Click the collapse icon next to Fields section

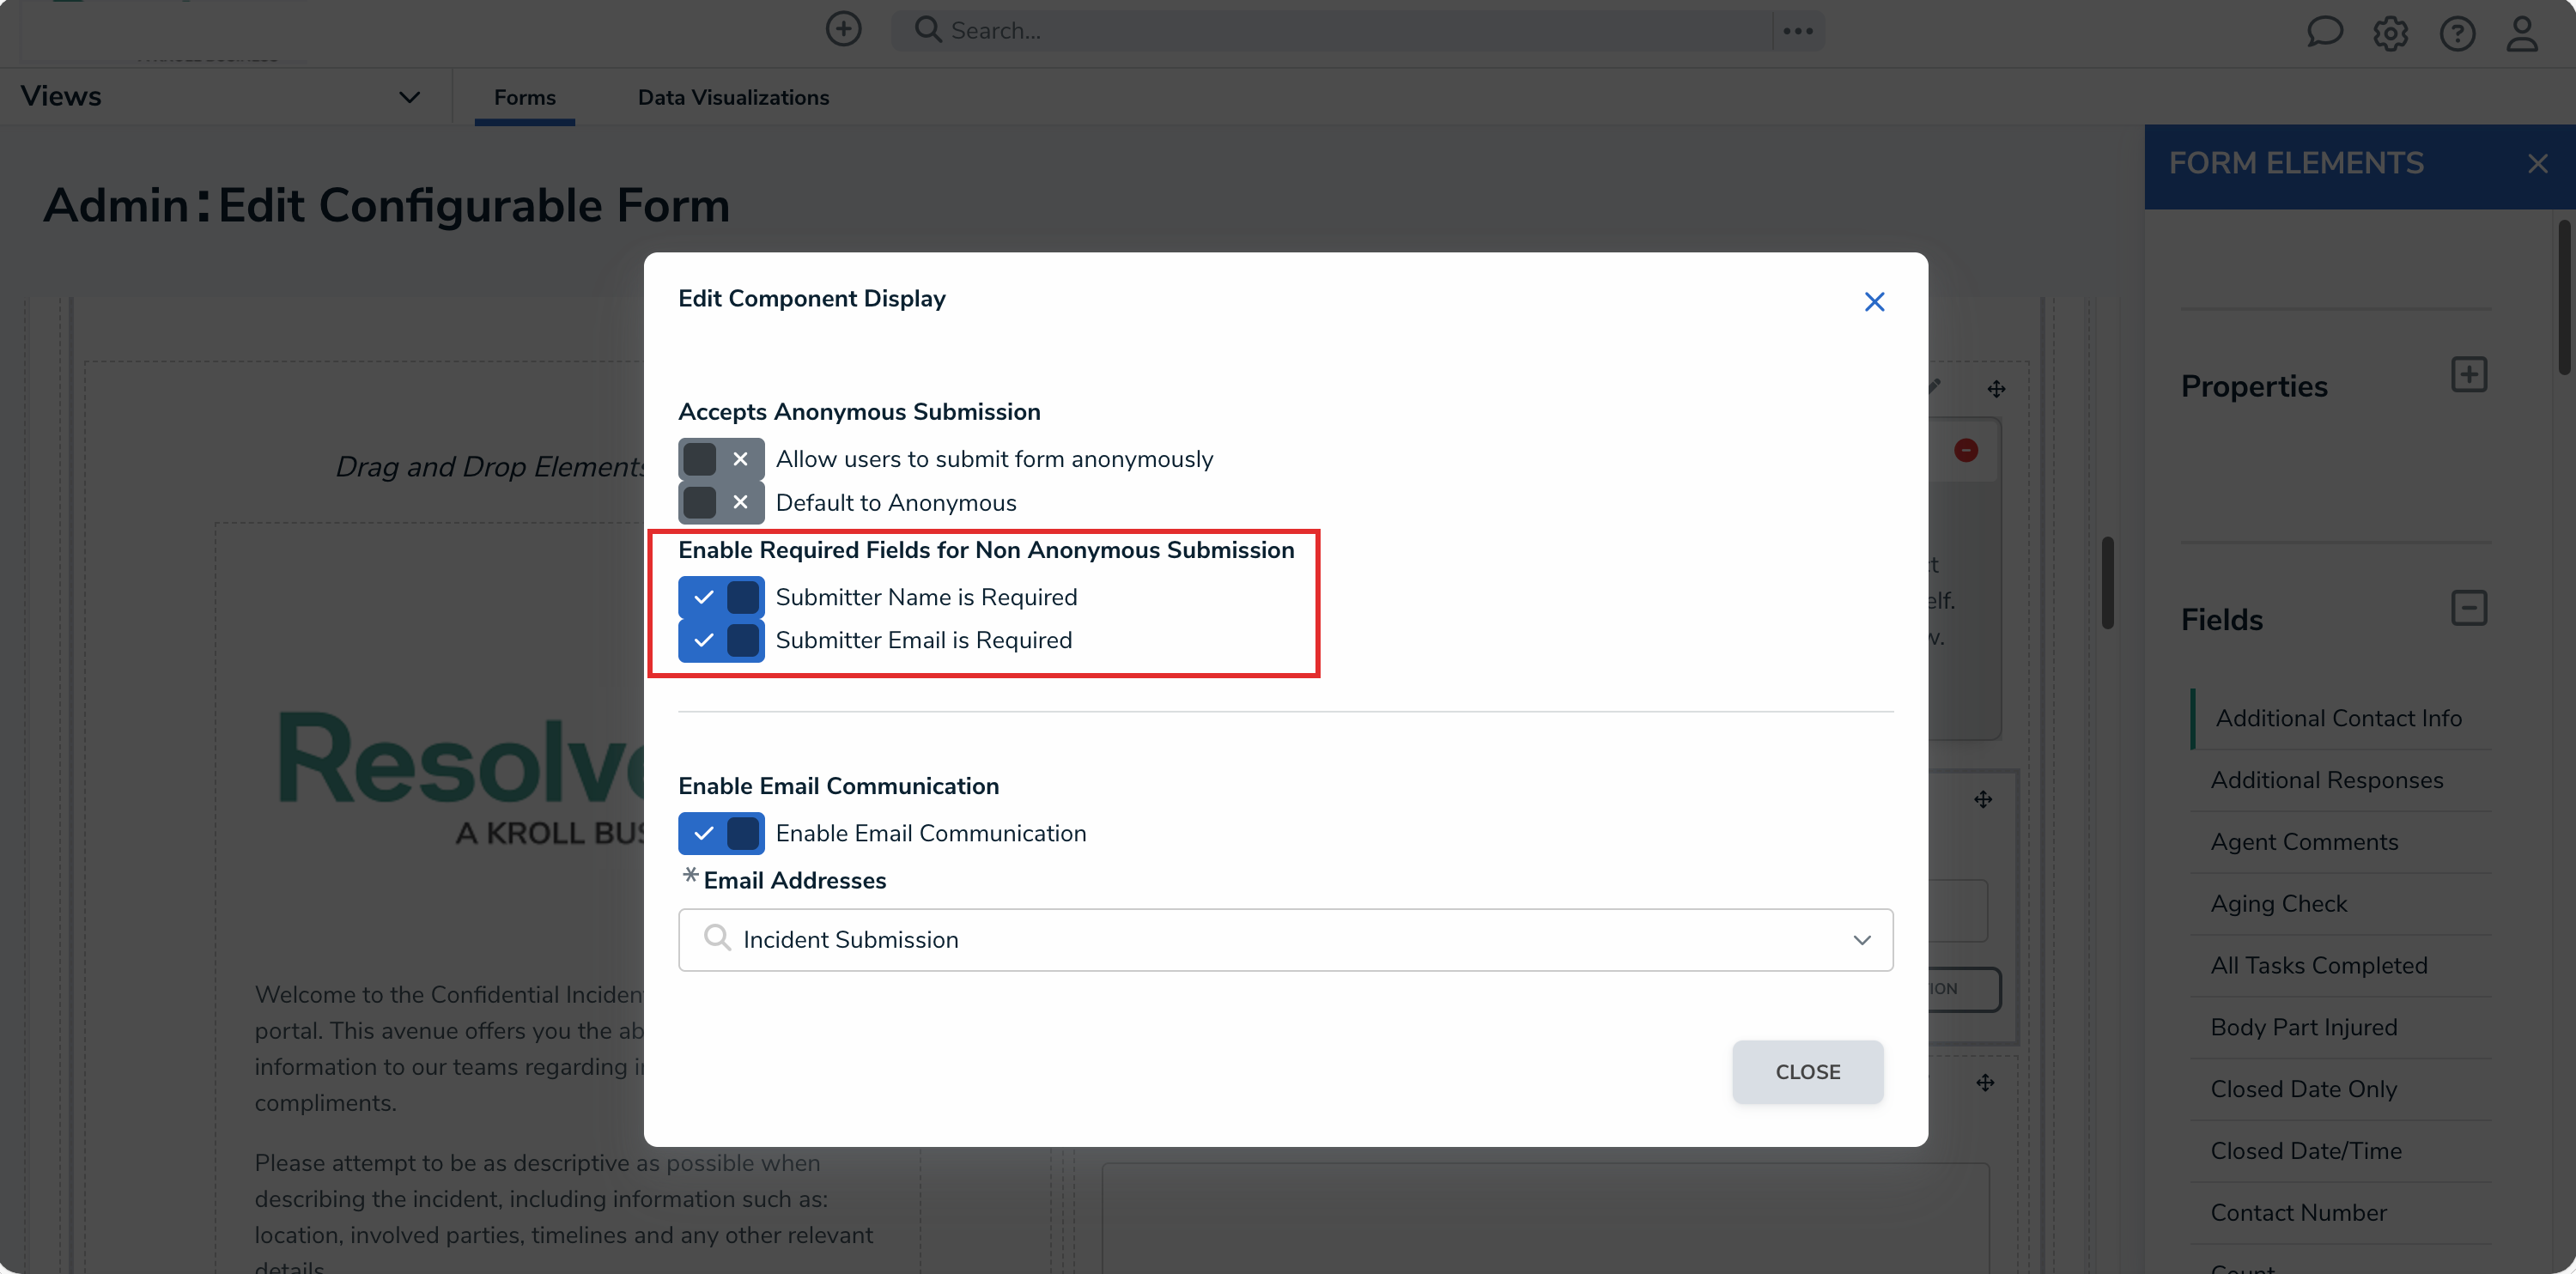tap(2470, 607)
